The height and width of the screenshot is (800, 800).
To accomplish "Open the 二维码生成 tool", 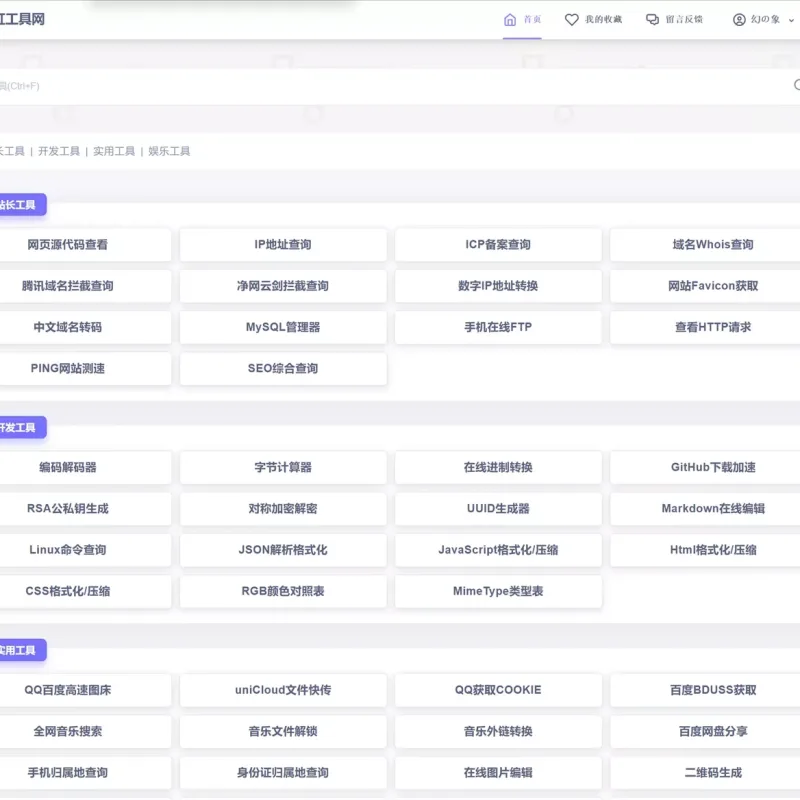I will 713,772.
